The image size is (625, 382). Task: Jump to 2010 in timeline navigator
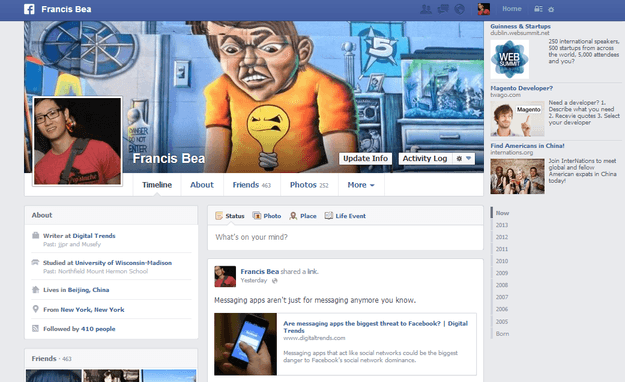[502, 261]
